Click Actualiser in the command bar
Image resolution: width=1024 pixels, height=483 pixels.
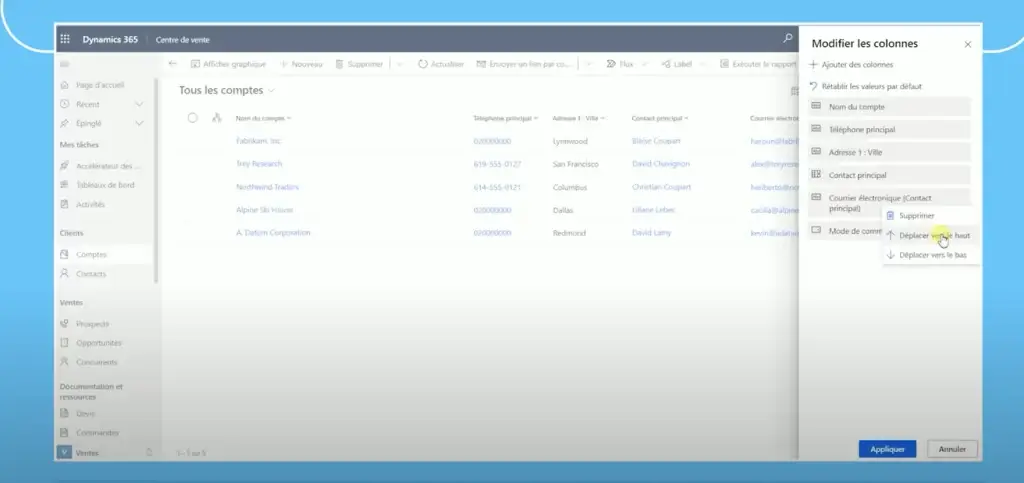point(441,64)
